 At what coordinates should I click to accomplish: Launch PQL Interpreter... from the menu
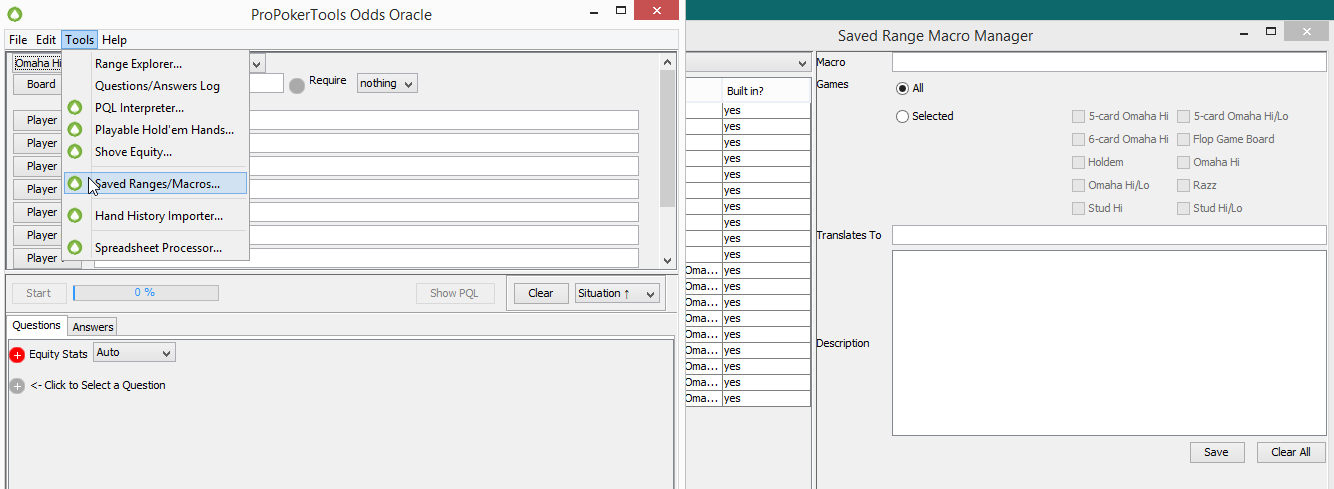pyautogui.click(x=155, y=108)
